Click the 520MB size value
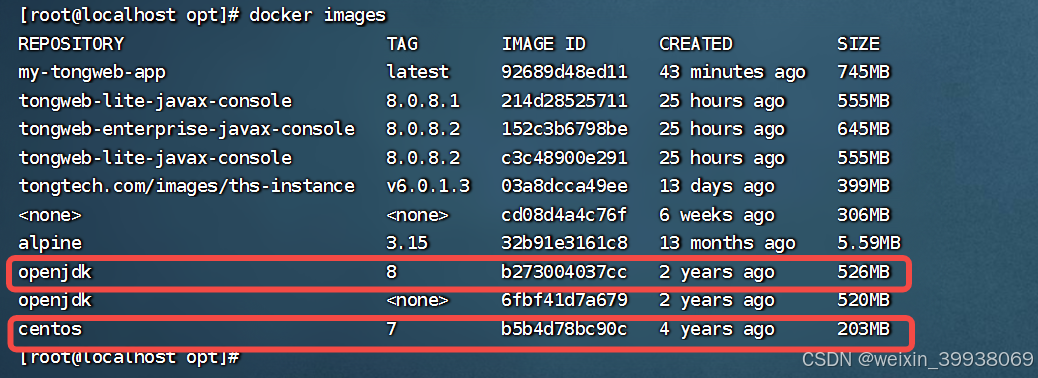The height and width of the screenshot is (378, 1038). point(863,301)
